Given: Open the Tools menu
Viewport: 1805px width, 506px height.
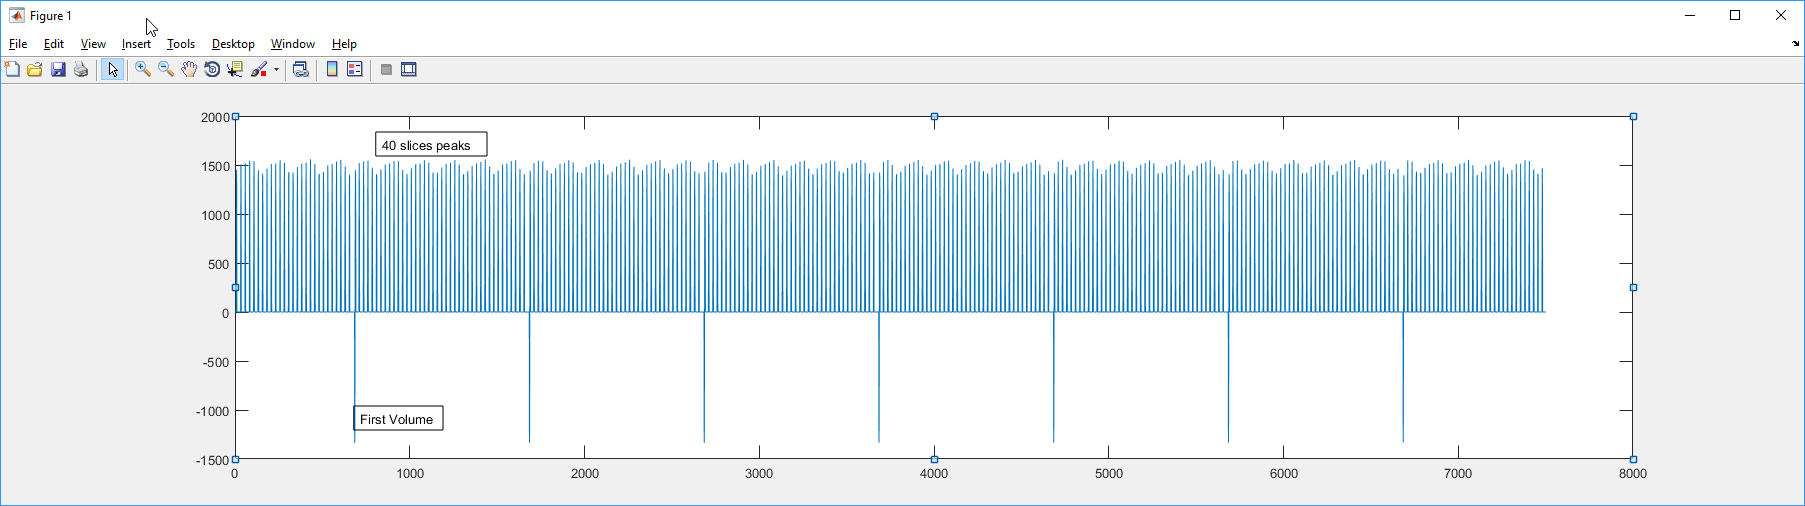Looking at the screenshot, I should [181, 44].
